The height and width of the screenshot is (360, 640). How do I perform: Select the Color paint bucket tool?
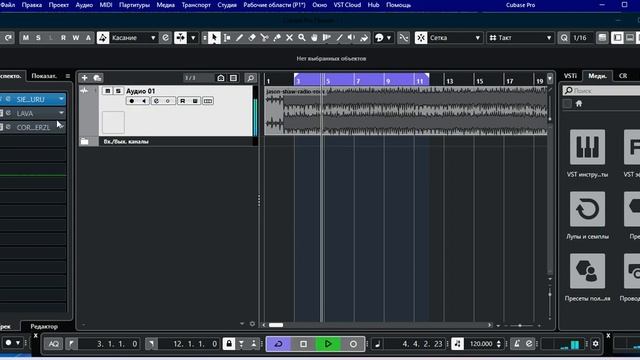coord(364,38)
